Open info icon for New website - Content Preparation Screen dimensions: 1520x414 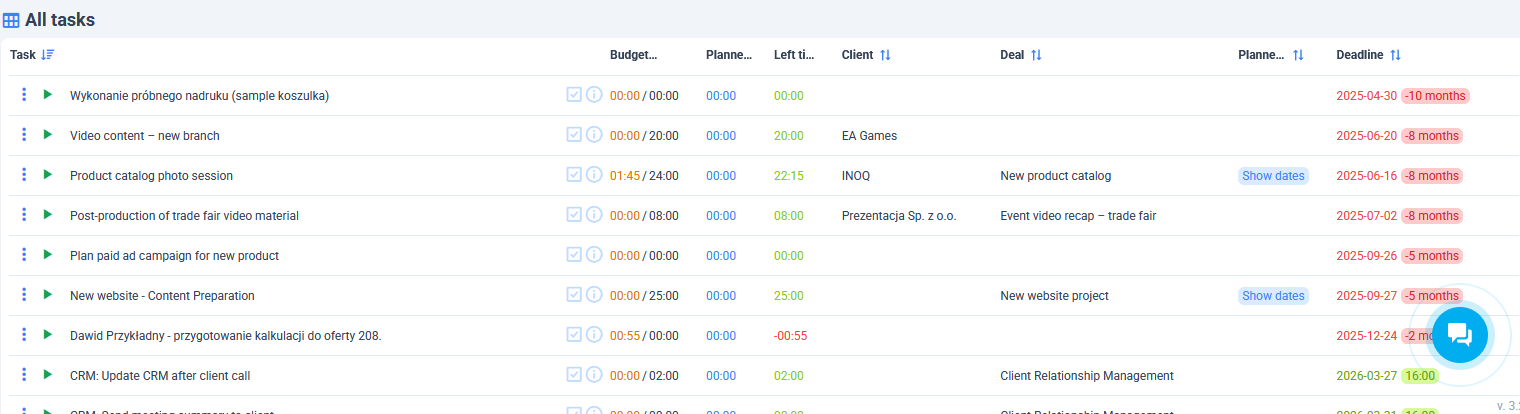(593, 295)
